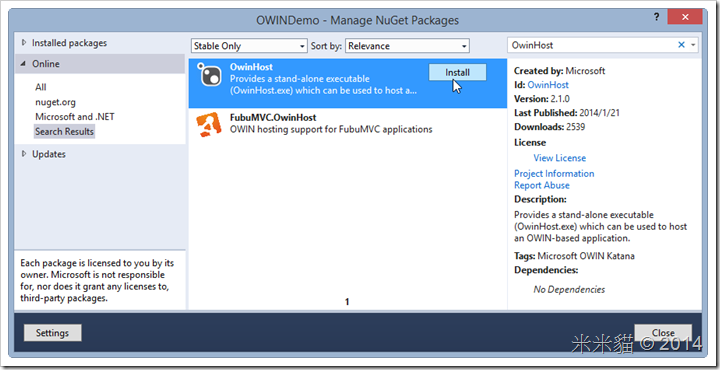Open the Stable Only dropdown

(x=249, y=46)
